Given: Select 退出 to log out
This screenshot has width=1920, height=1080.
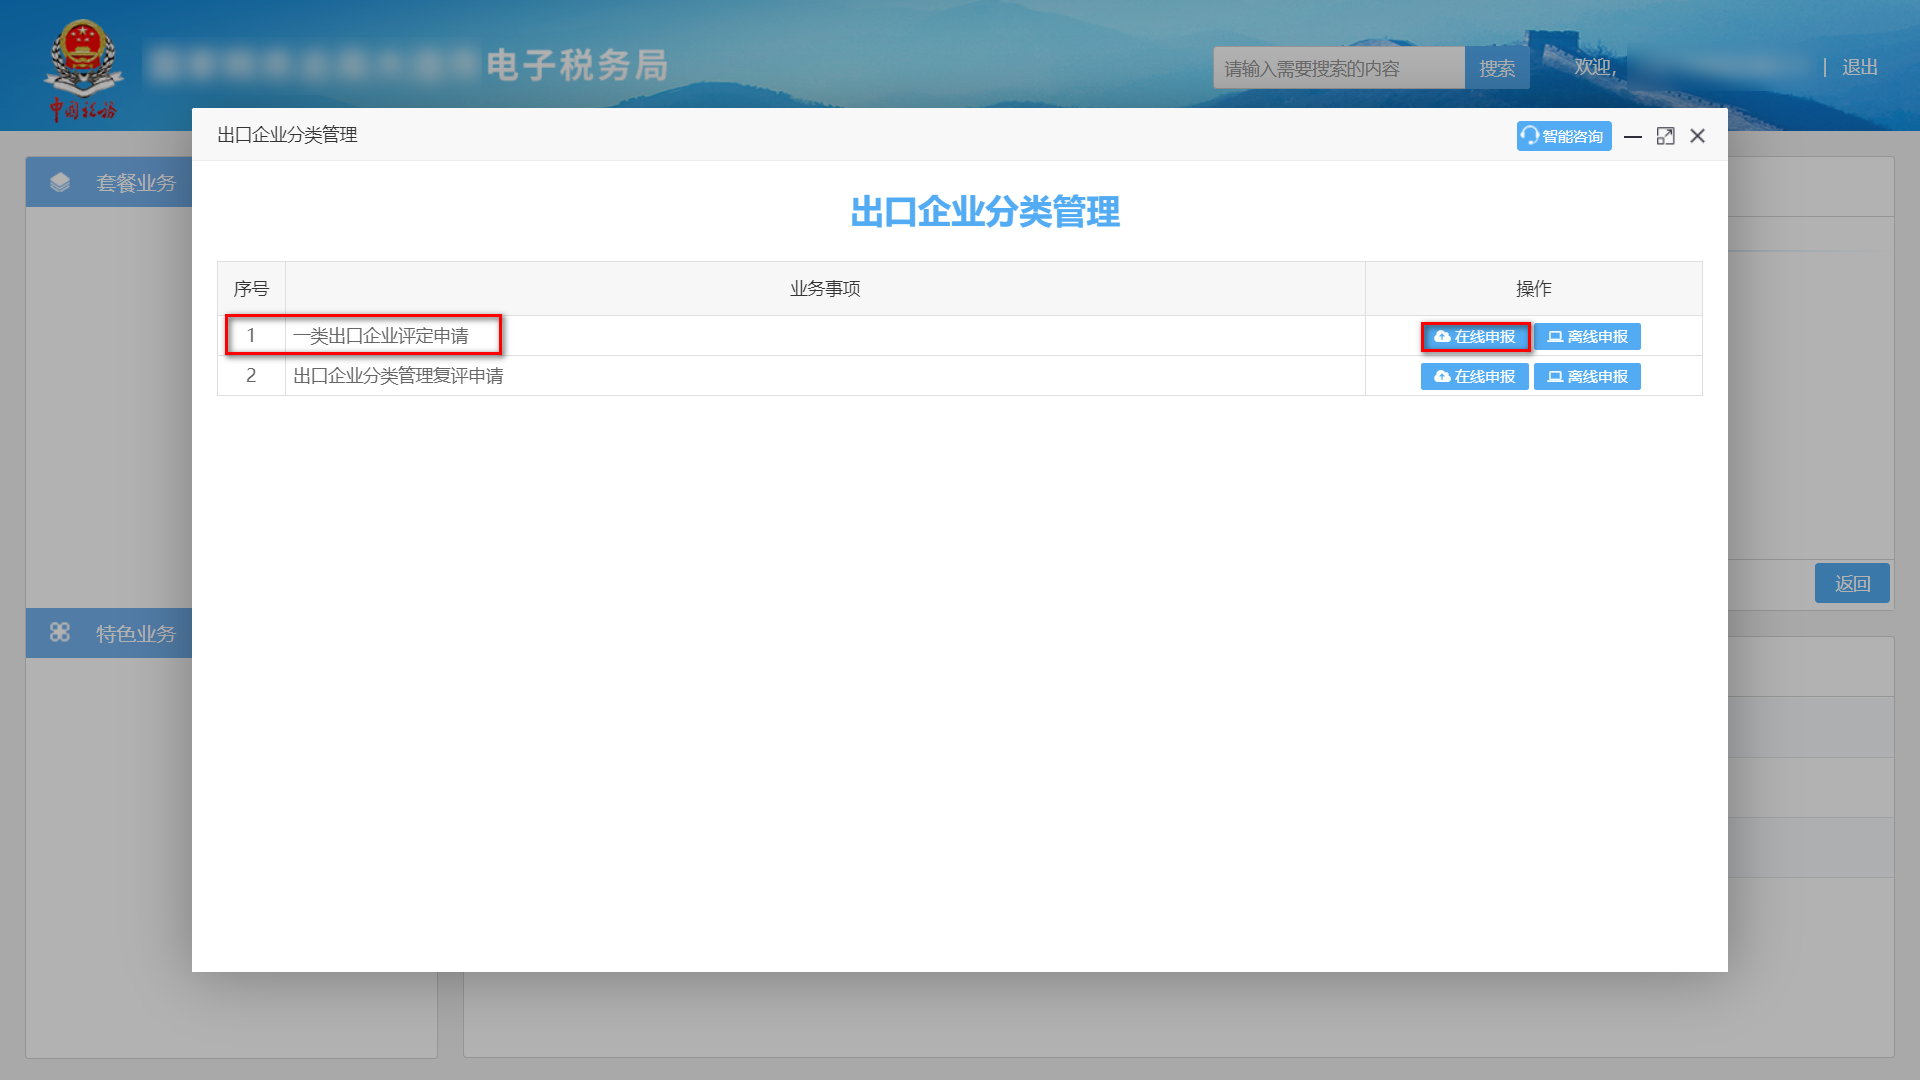Looking at the screenshot, I should (1858, 67).
